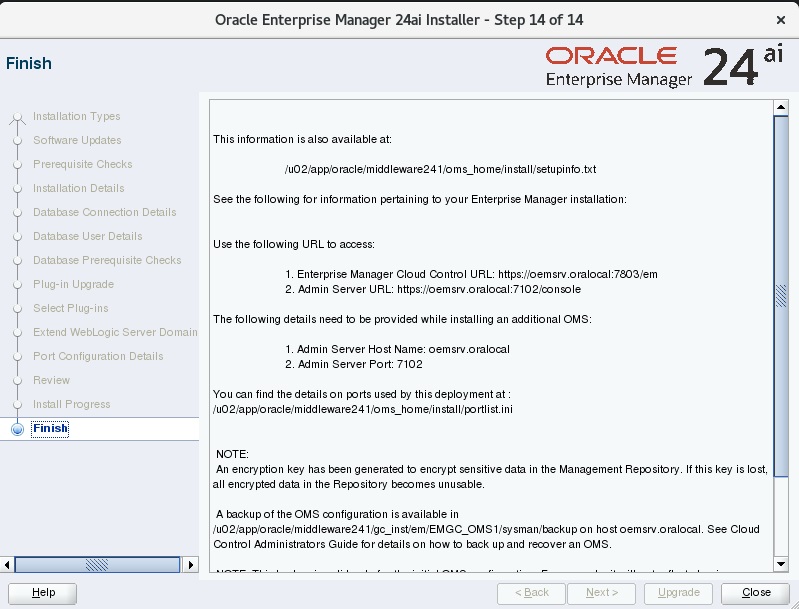Select the Install Progress step

(71, 405)
